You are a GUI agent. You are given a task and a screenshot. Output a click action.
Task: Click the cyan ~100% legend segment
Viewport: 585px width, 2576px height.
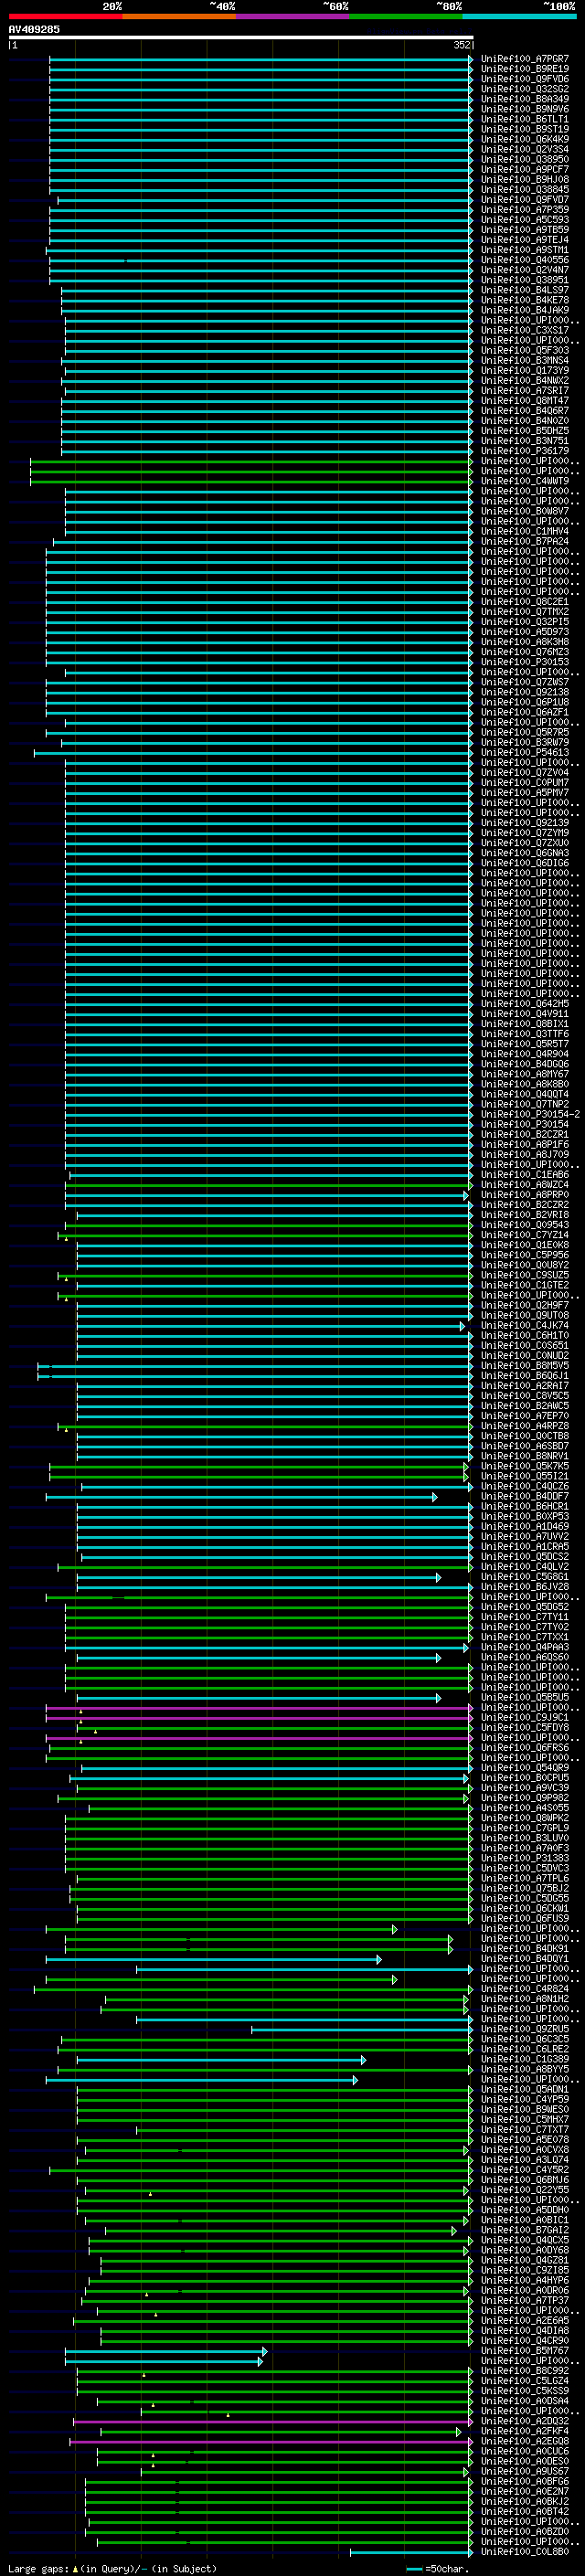click(x=519, y=16)
